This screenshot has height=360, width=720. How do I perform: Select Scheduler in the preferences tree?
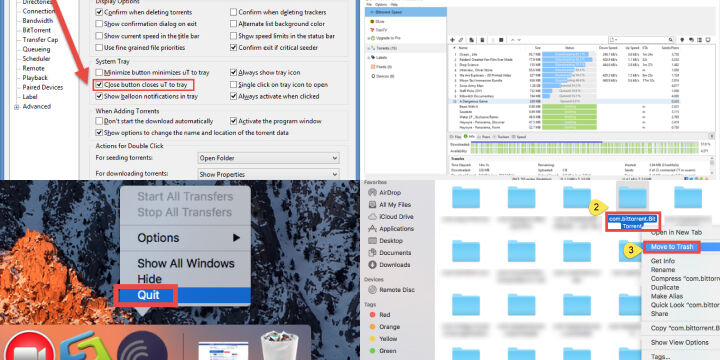pos(37,59)
